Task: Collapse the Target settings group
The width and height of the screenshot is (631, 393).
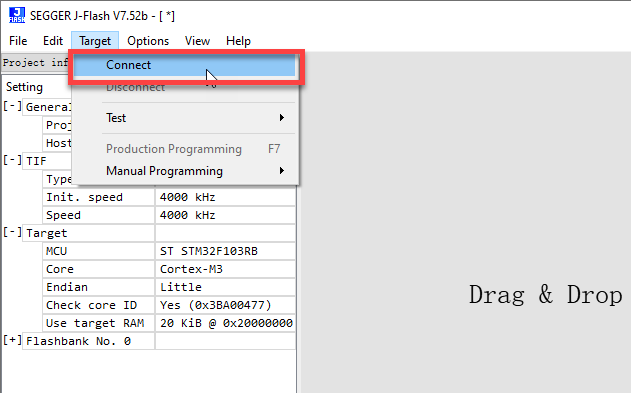Action: tap(12, 232)
